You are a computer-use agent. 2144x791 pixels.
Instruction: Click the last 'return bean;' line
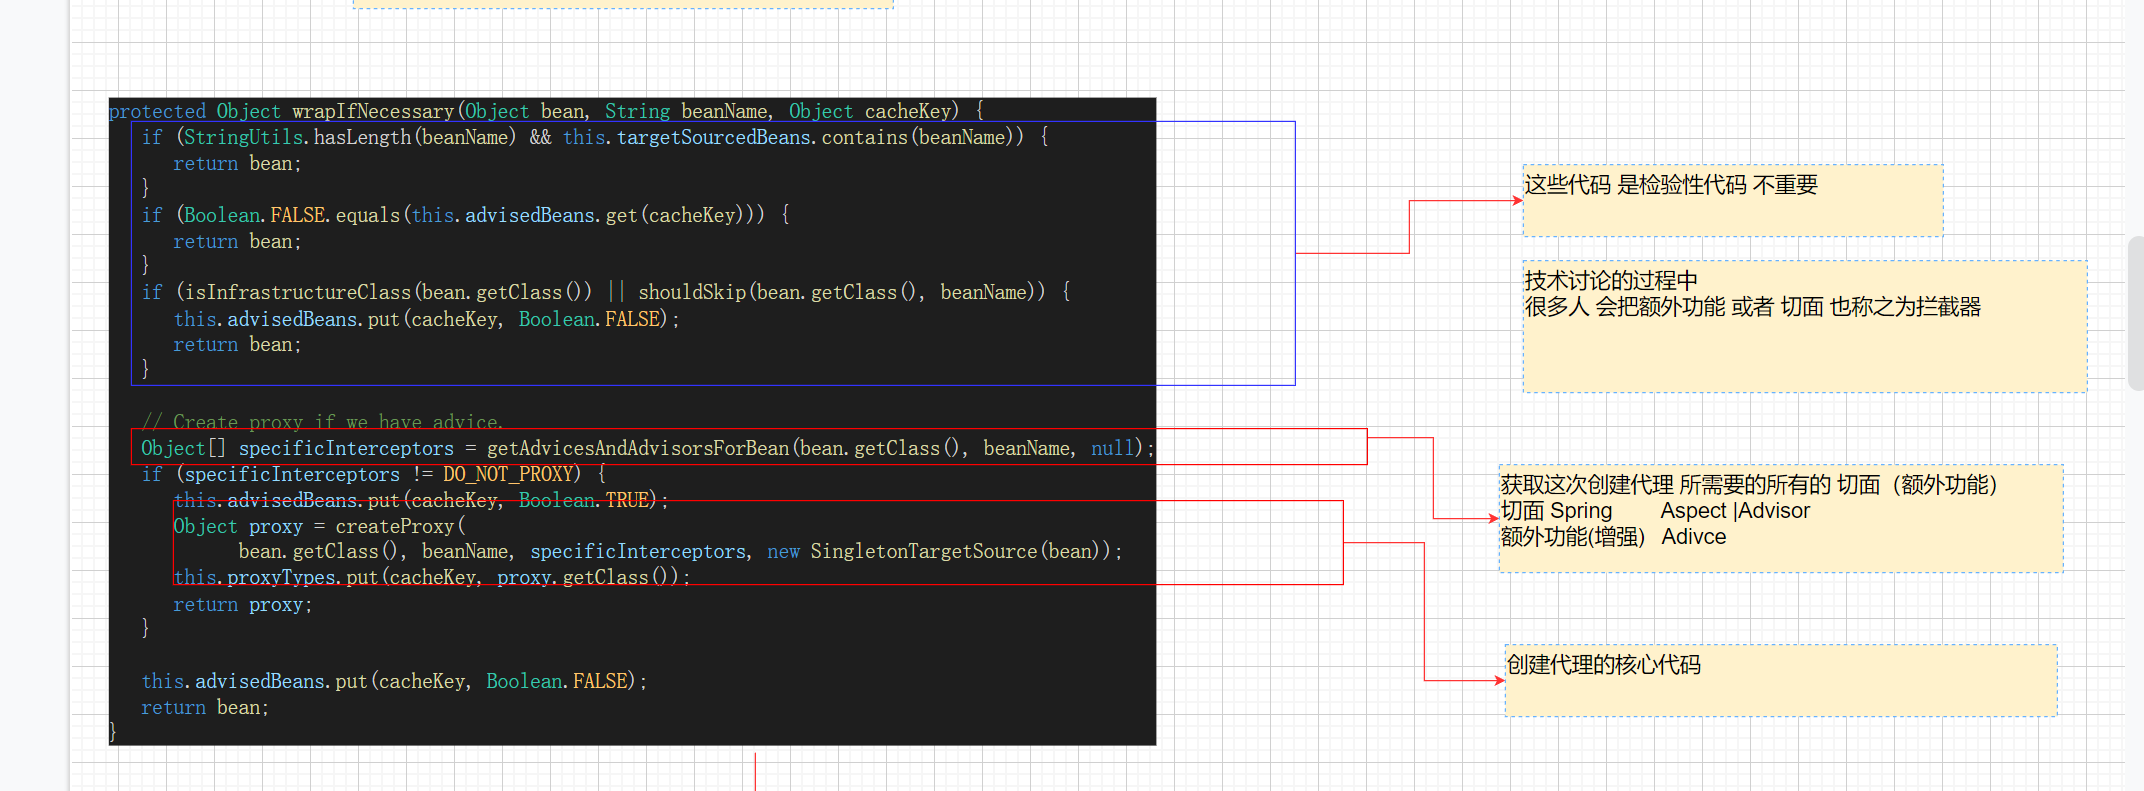click(205, 707)
